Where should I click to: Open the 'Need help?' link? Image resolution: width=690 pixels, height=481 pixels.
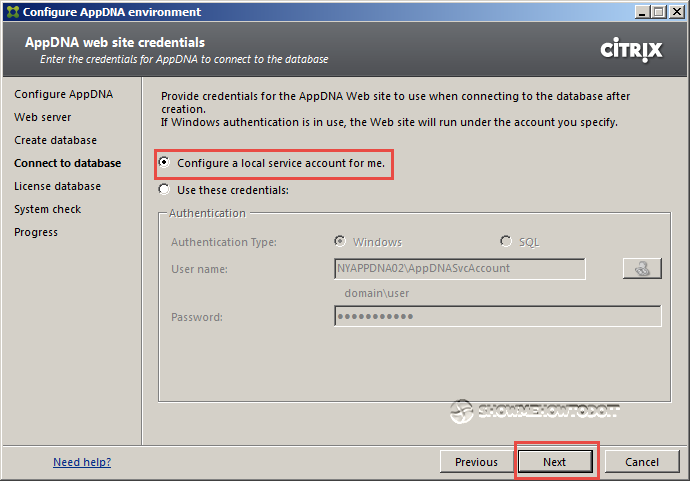(82, 462)
